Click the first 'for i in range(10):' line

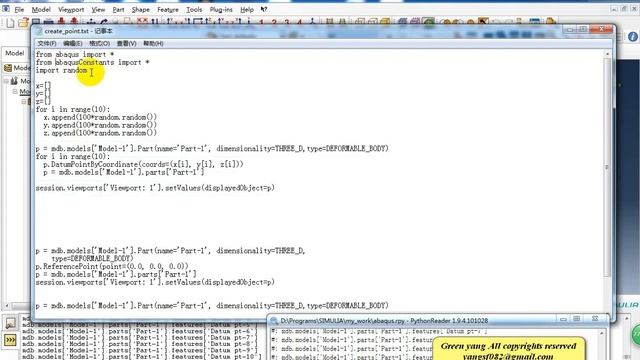(73, 109)
